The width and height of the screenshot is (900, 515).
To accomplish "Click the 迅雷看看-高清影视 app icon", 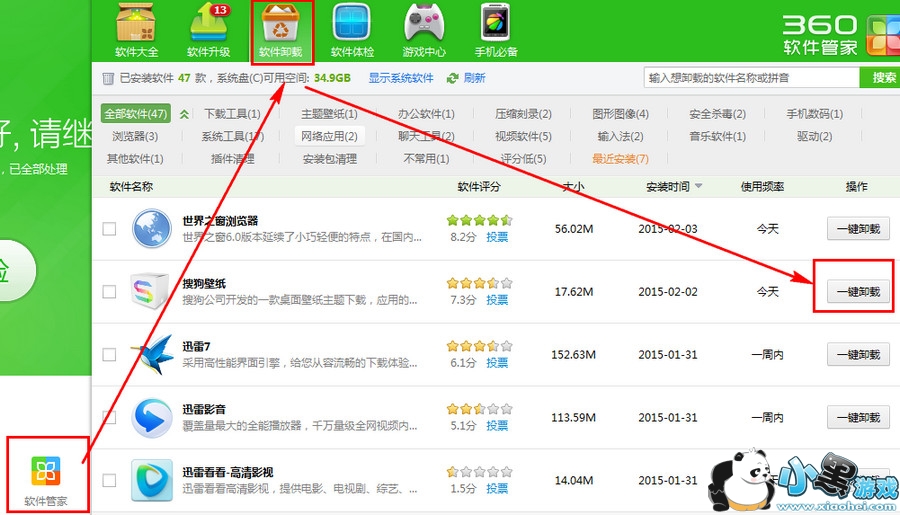I will (x=152, y=480).
